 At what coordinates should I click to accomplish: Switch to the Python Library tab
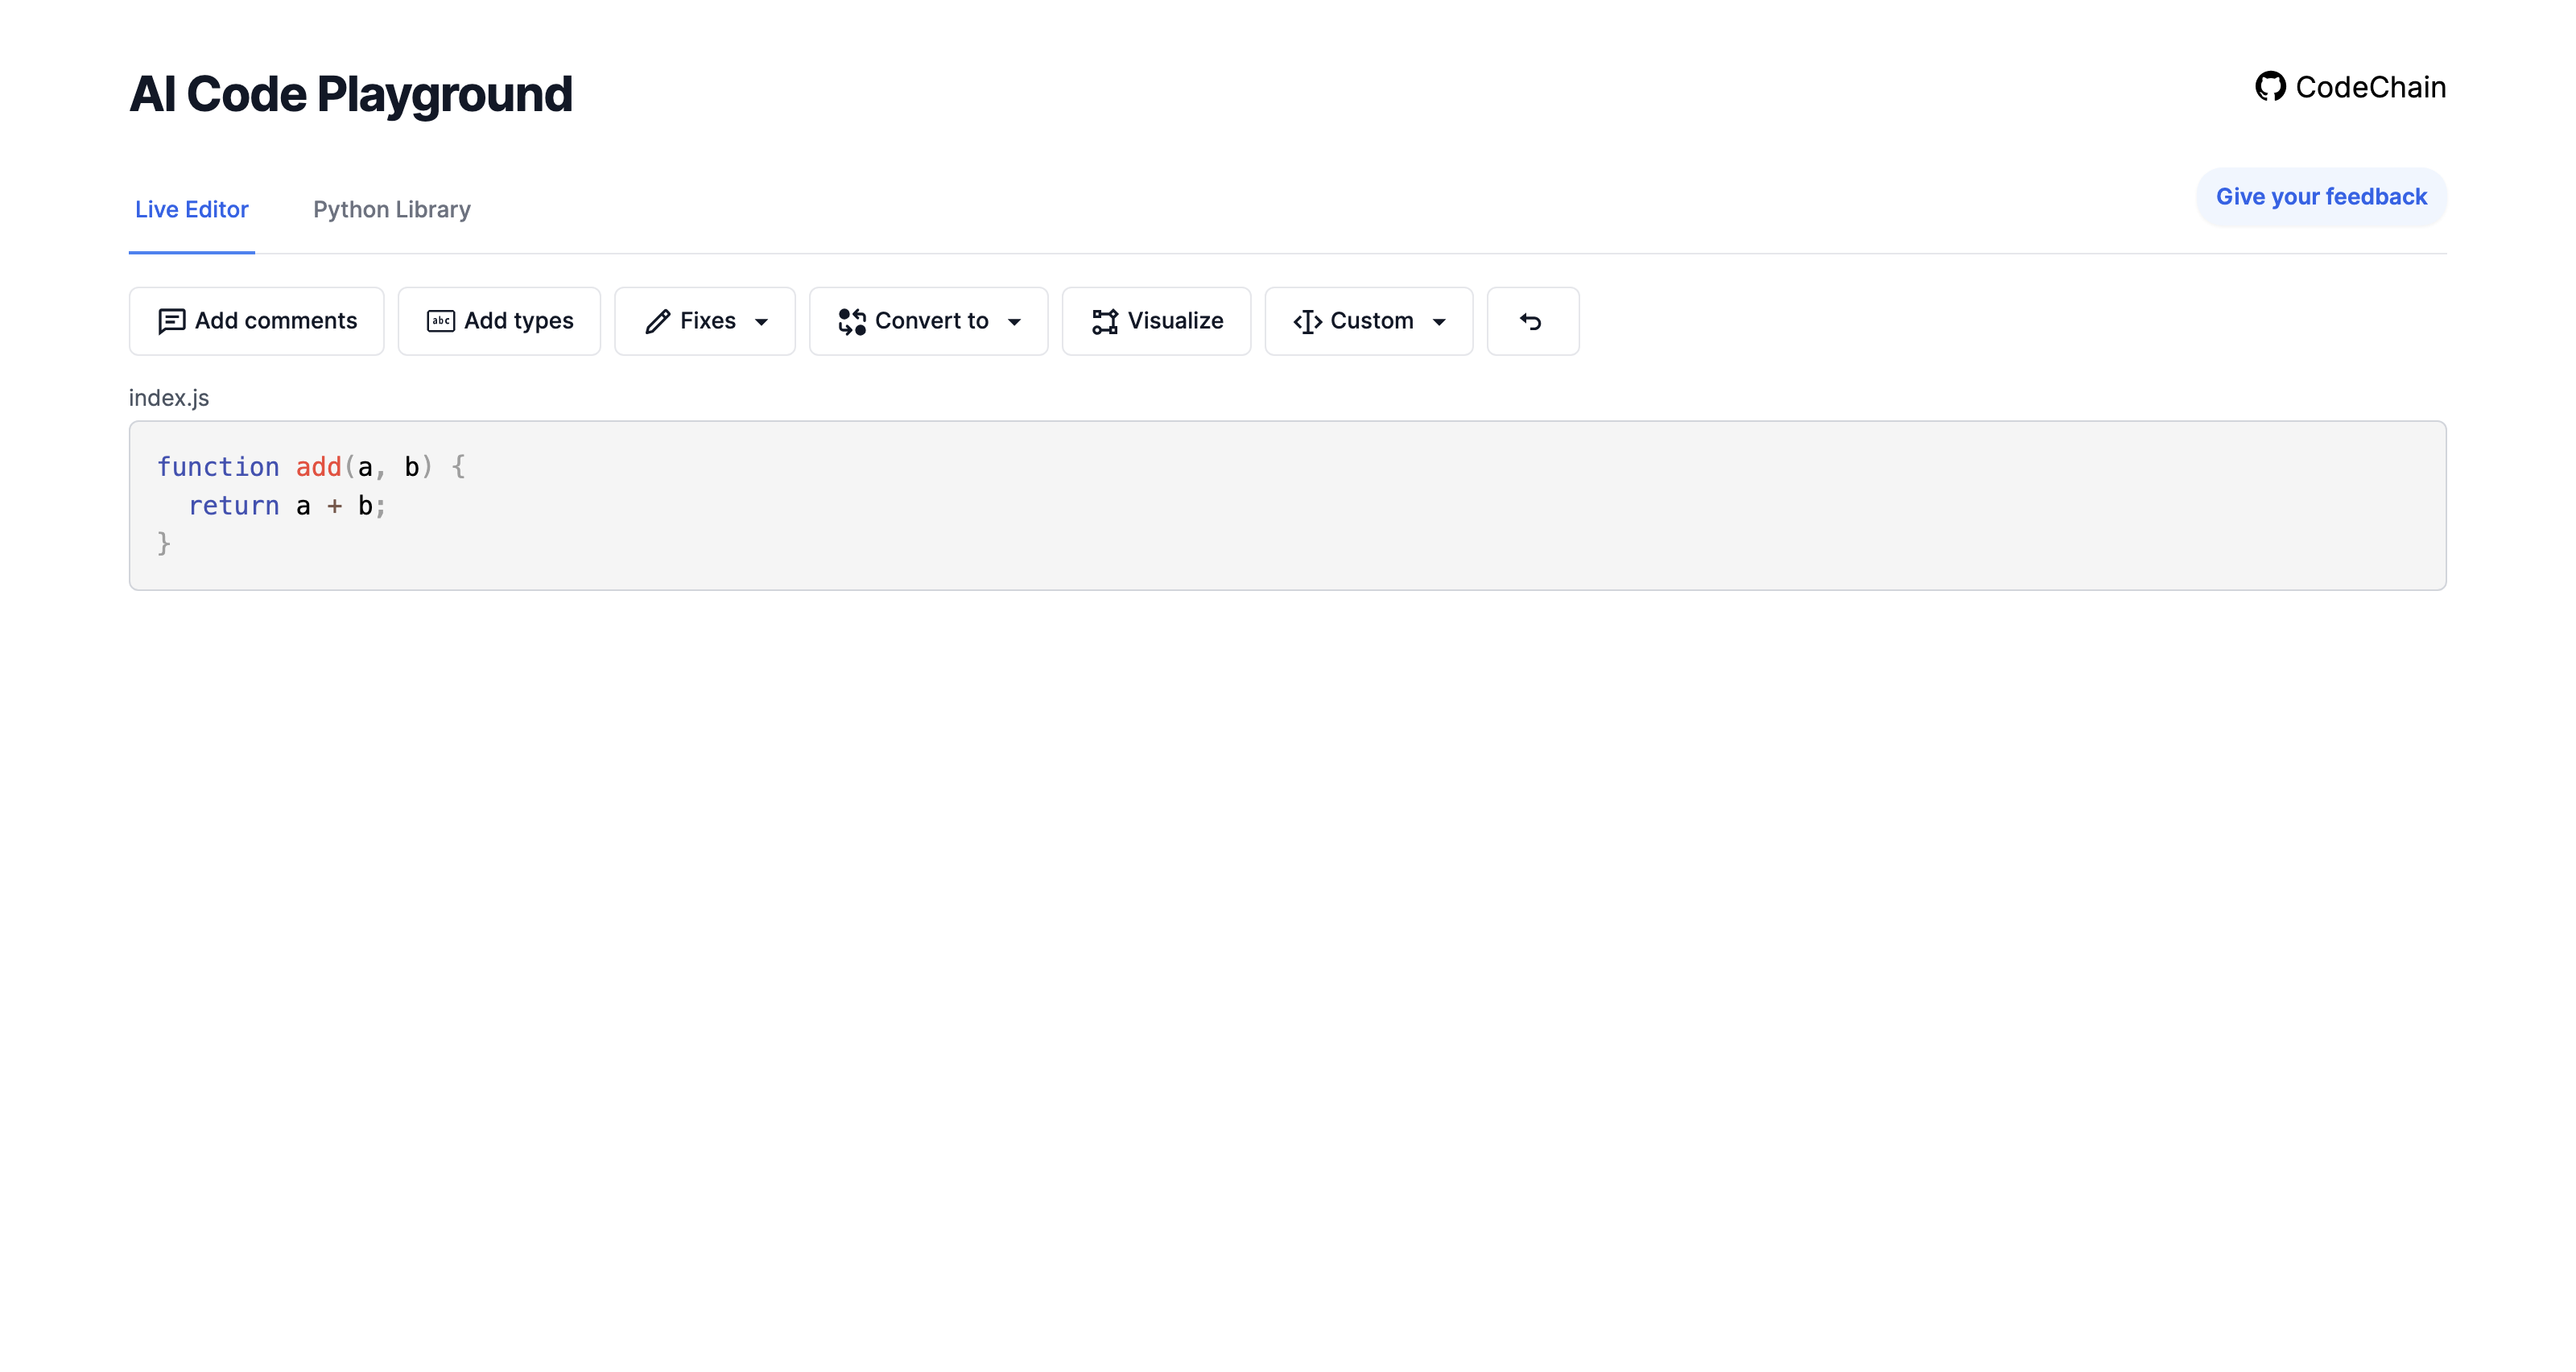tap(392, 209)
